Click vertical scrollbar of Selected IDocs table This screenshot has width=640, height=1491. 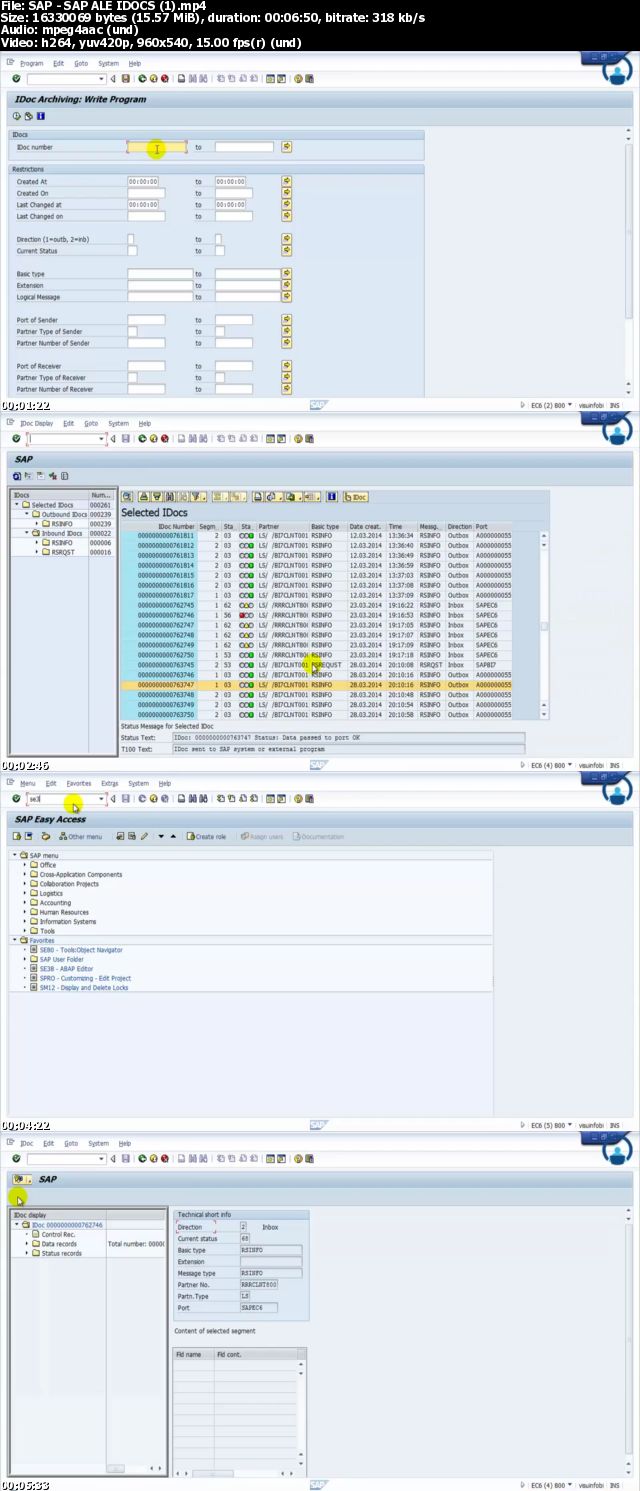544,625
